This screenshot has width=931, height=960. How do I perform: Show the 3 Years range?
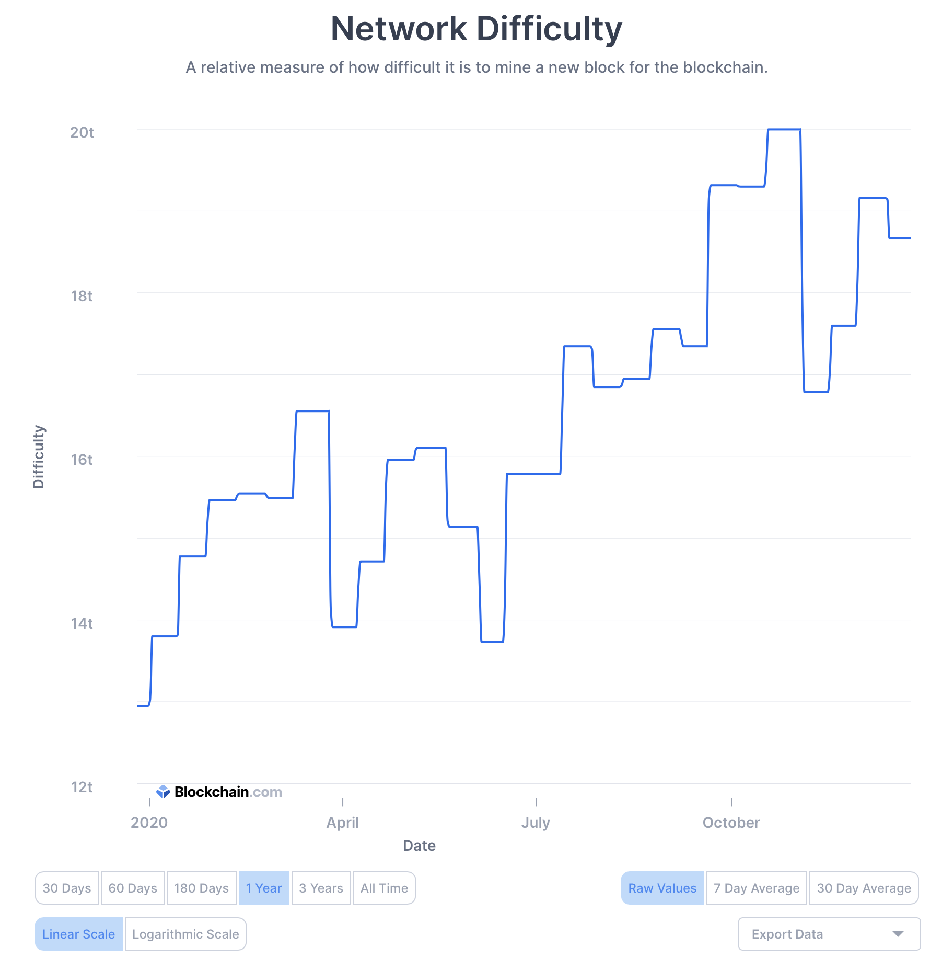coord(321,888)
